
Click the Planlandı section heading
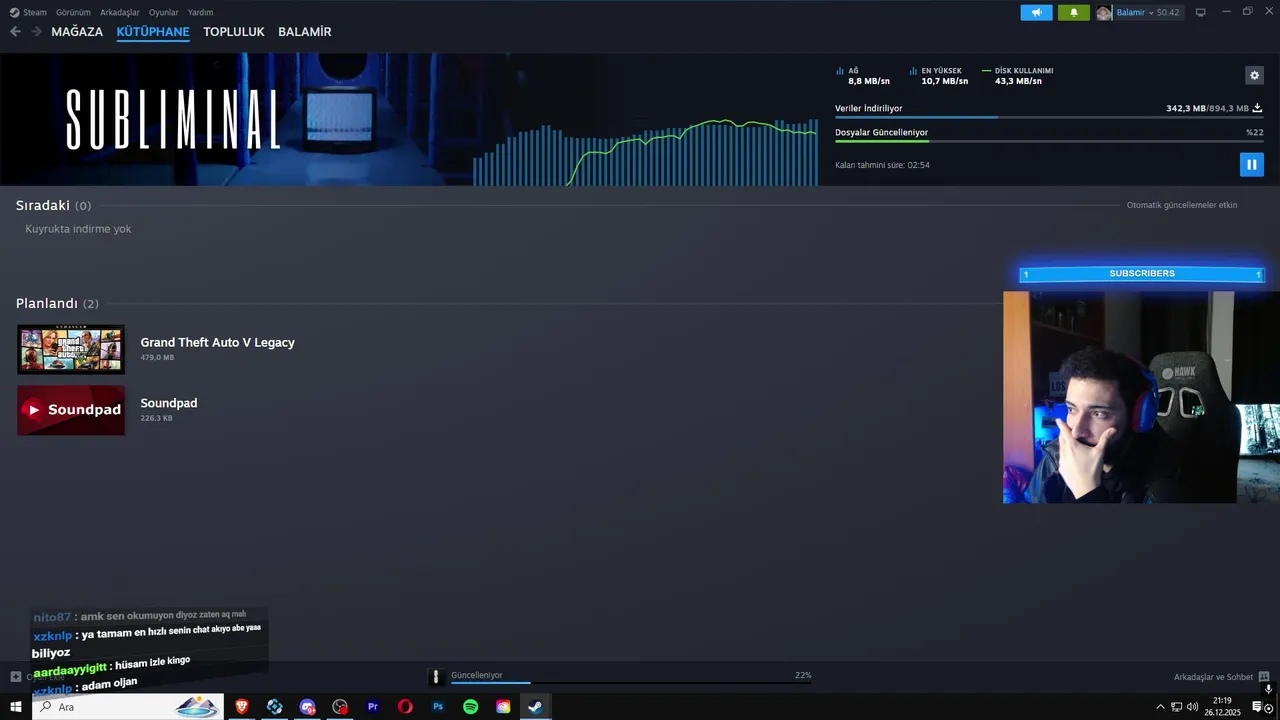(57, 303)
